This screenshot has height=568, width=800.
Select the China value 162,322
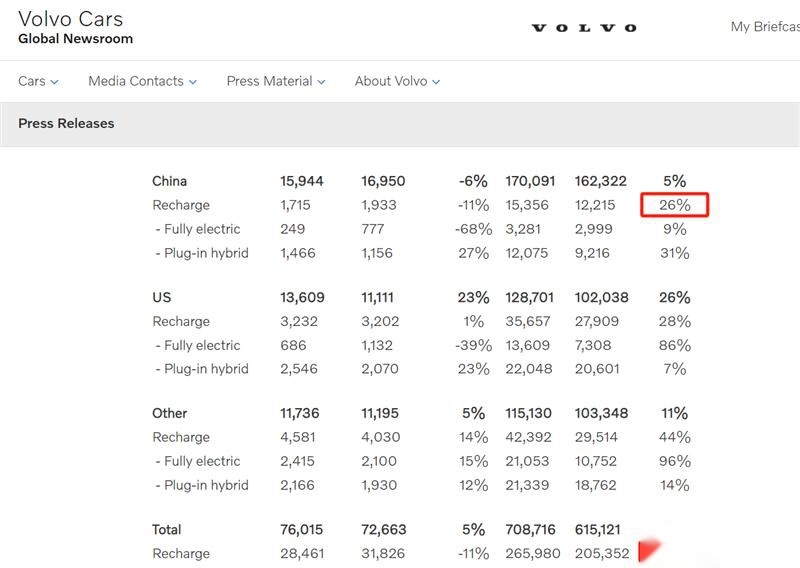click(x=601, y=181)
